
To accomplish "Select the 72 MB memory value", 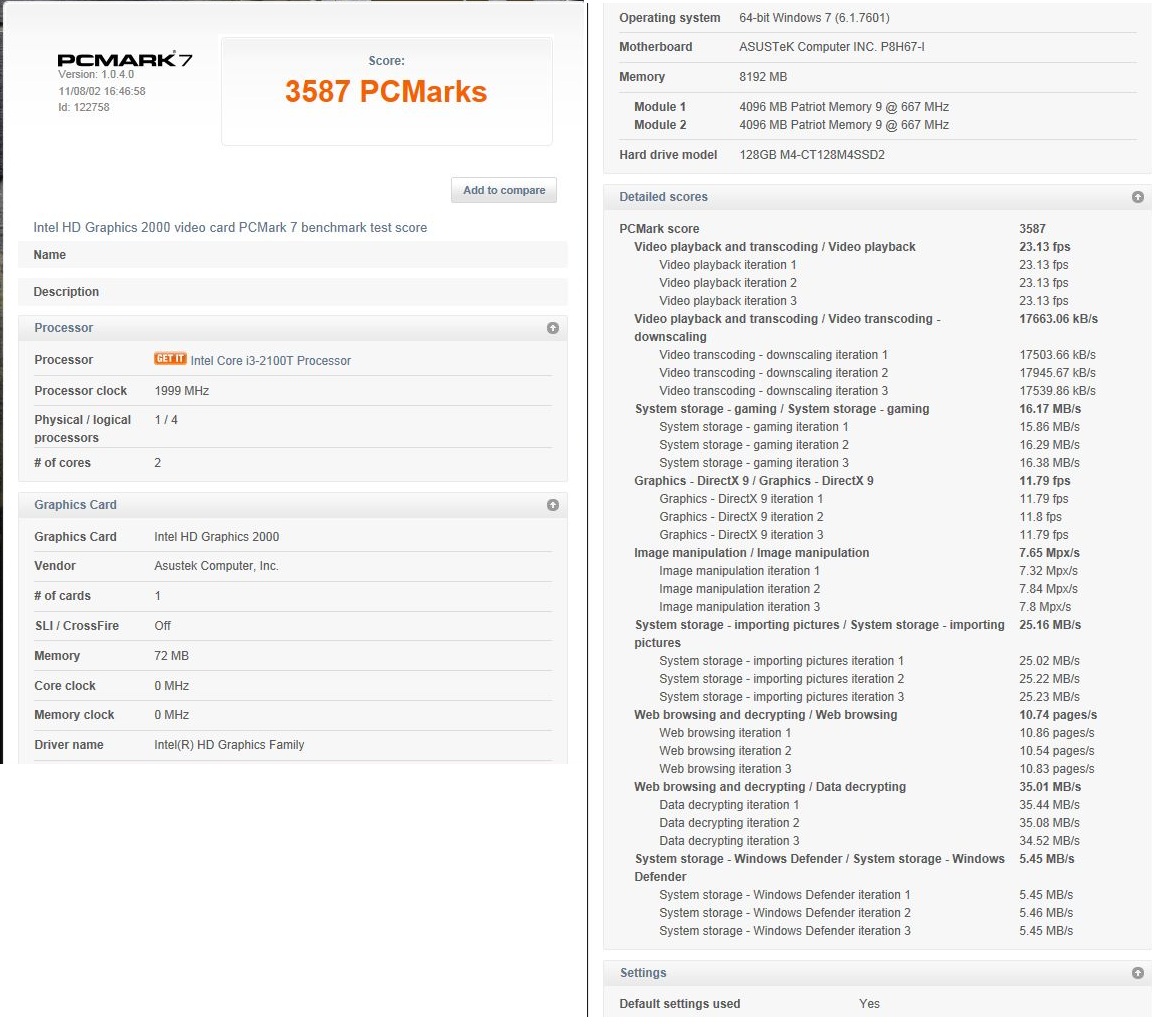I will point(171,656).
